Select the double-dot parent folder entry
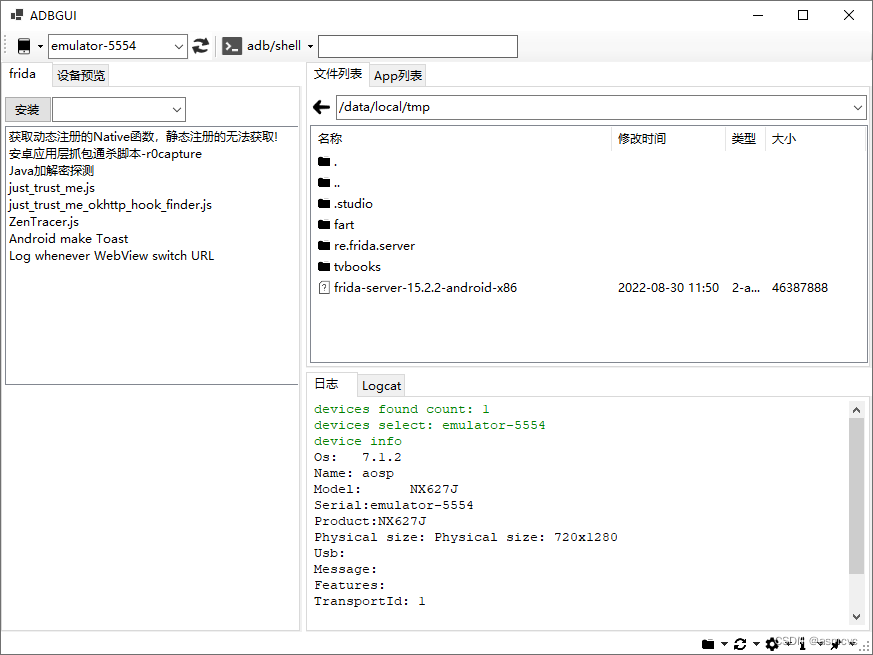The height and width of the screenshot is (655, 873). coord(329,183)
